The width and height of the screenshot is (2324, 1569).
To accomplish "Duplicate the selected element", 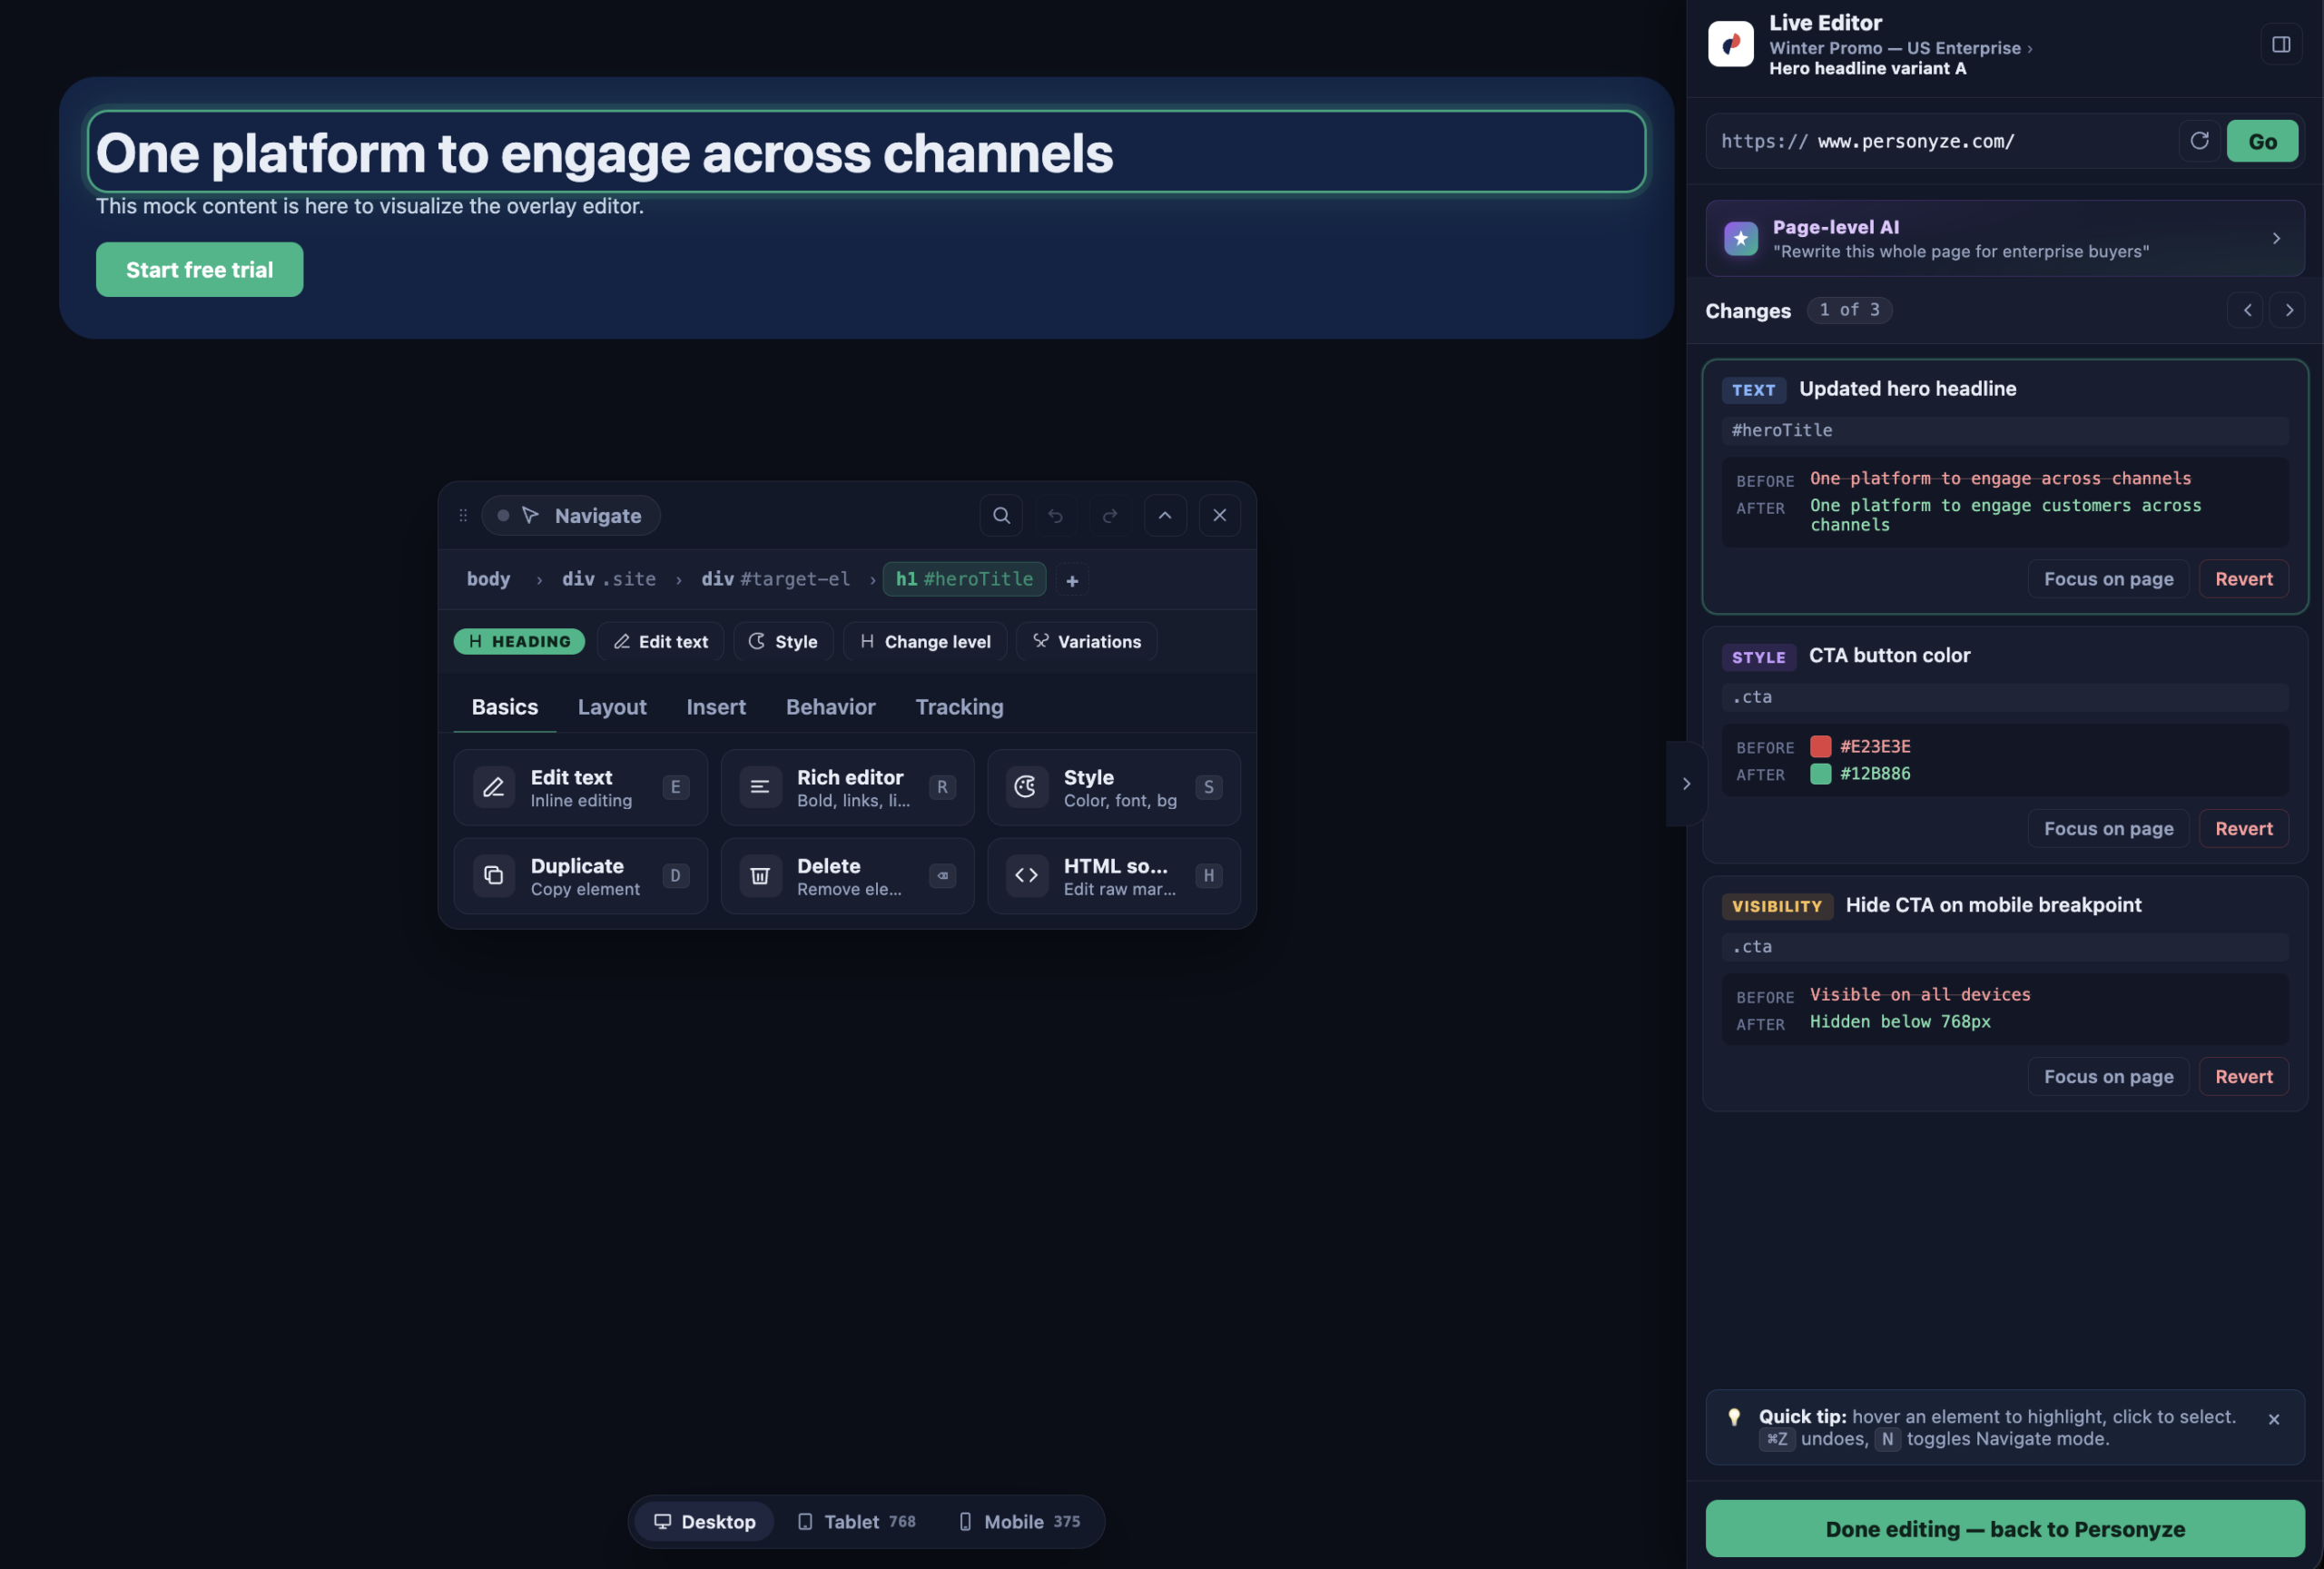I will [x=580, y=876].
